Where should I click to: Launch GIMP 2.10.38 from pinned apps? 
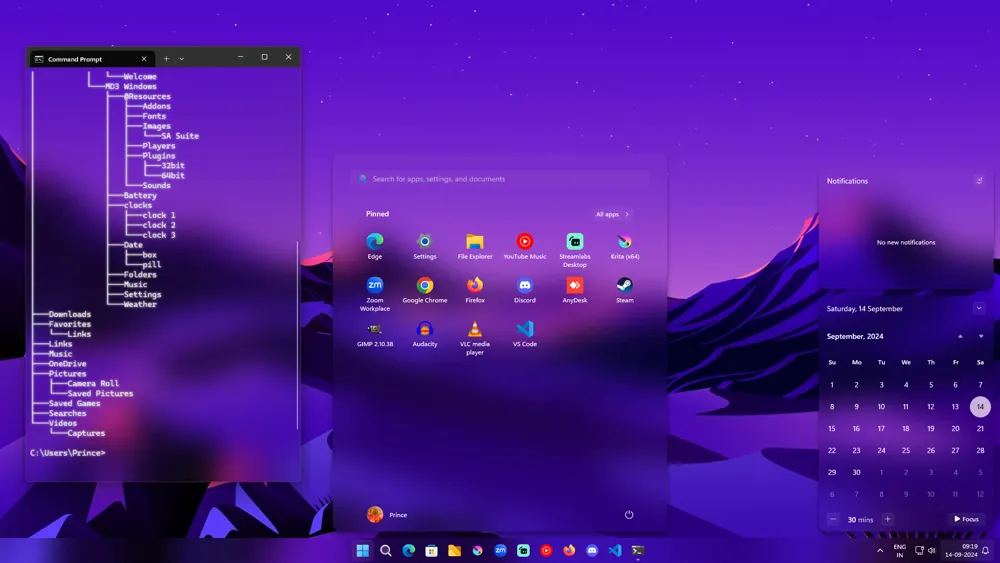tap(375, 331)
